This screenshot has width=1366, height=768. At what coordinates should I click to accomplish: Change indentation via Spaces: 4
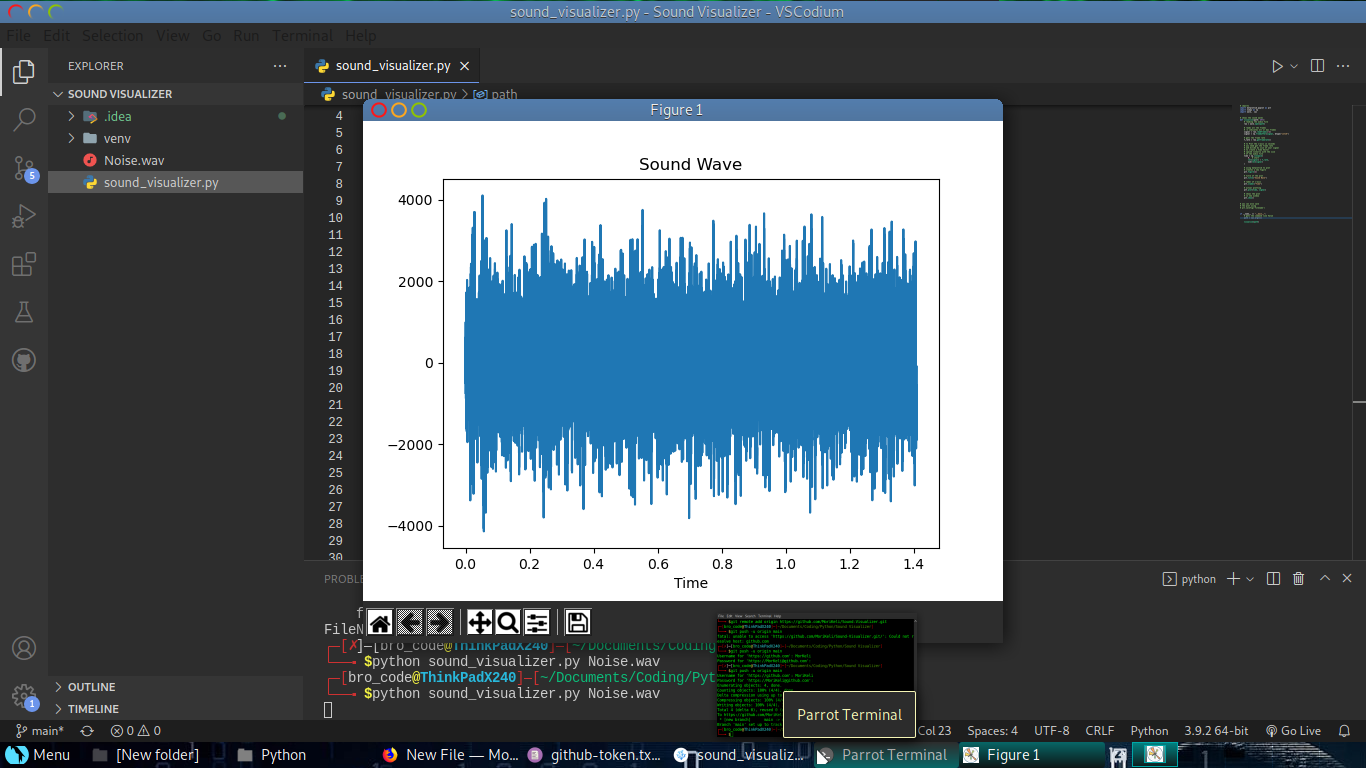pyautogui.click(x=992, y=731)
